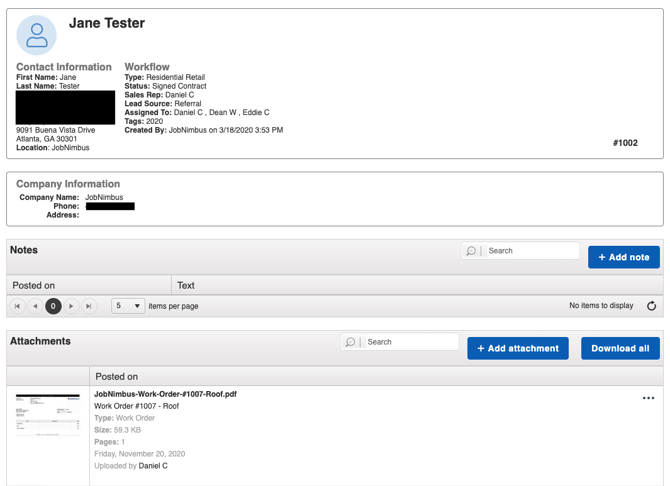Refresh the notes list
This screenshot has height=486, width=670.
click(x=651, y=306)
